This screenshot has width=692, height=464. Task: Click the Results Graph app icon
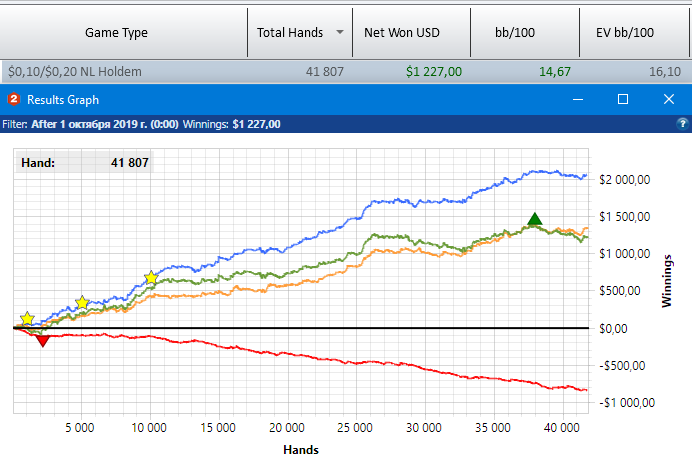[14, 99]
